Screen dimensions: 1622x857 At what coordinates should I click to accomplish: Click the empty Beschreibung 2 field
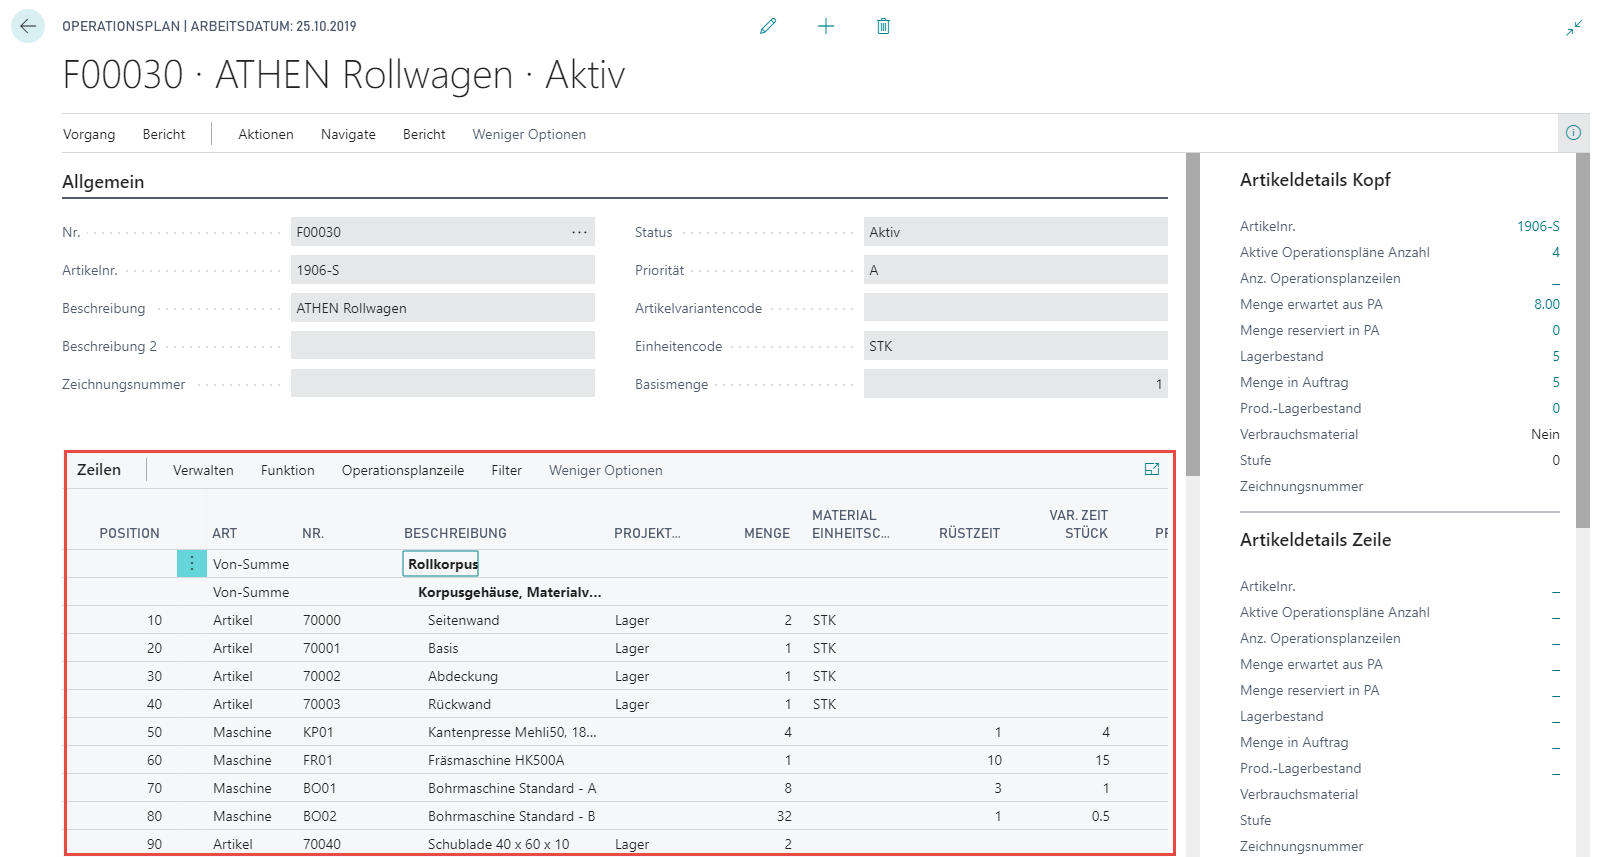[x=442, y=346]
